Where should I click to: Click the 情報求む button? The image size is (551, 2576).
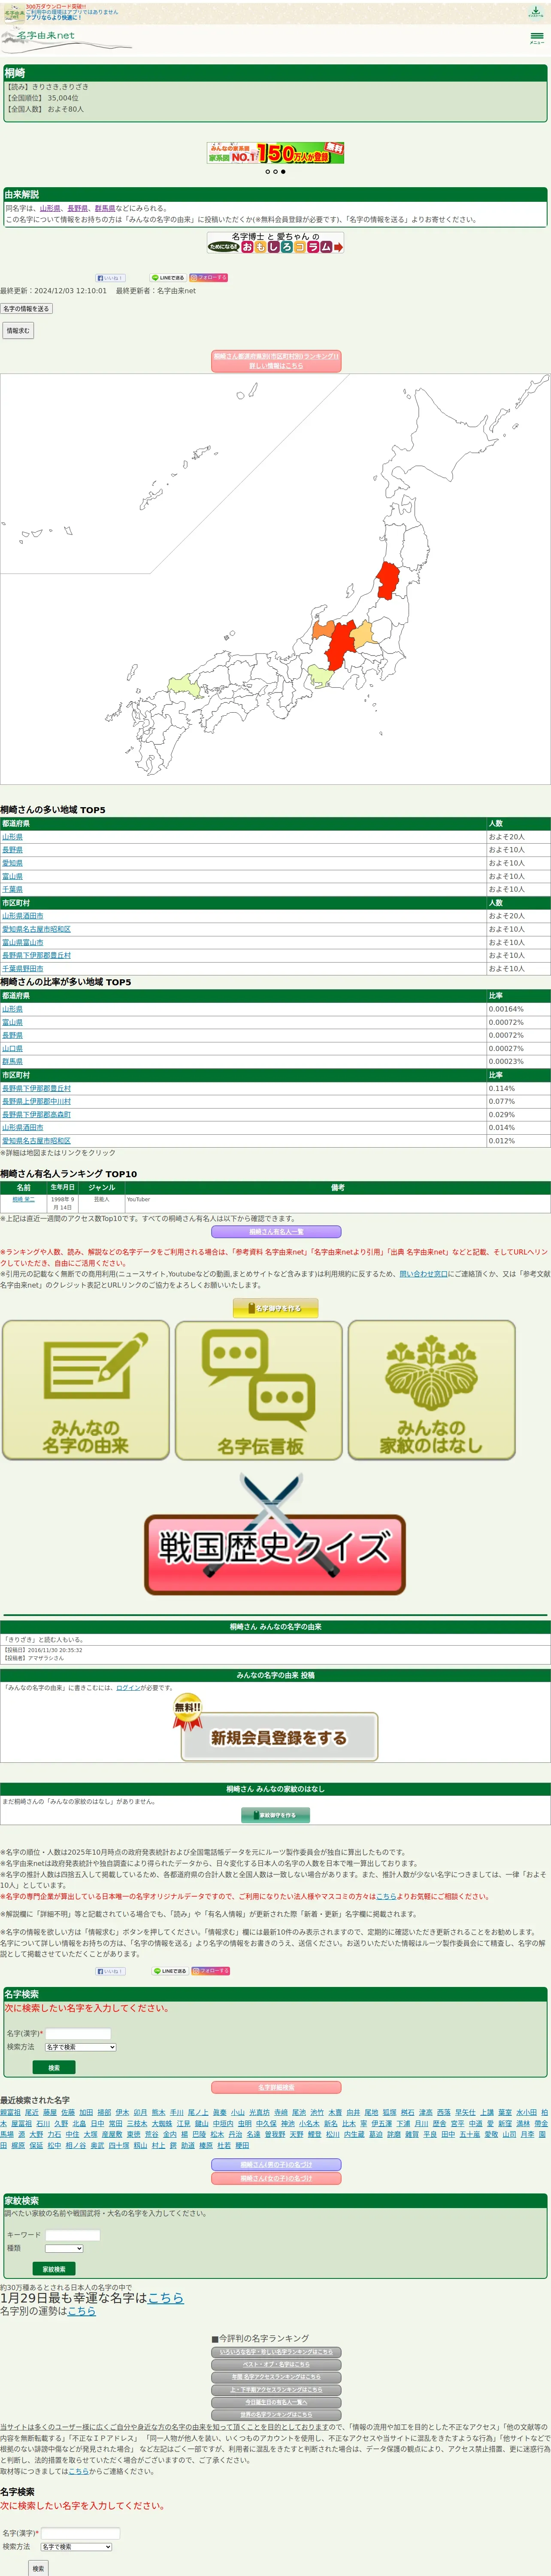(18, 330)
